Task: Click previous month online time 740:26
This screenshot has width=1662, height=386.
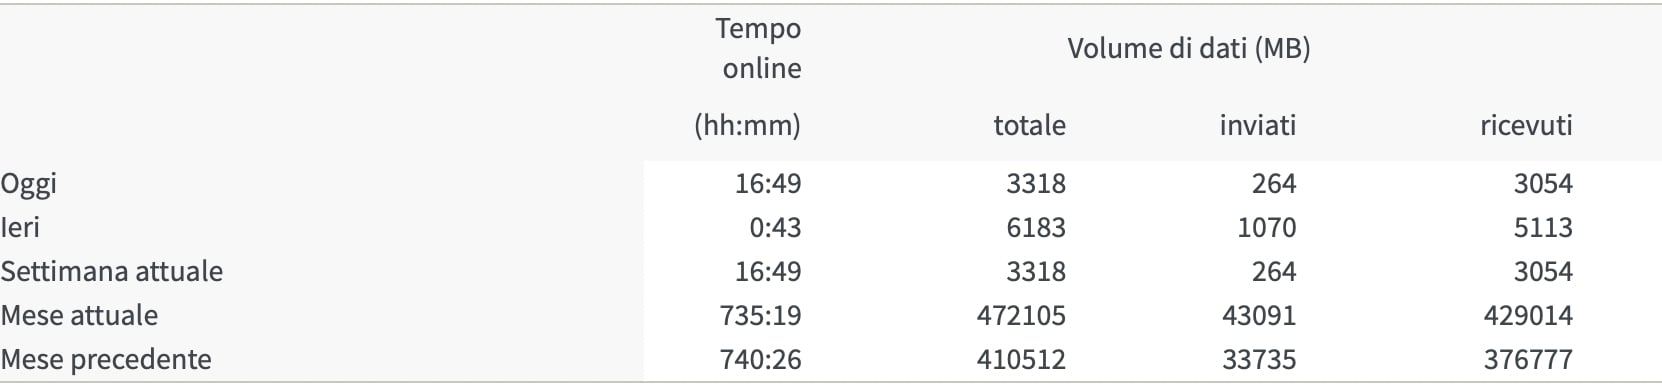Action: click(x=761, y=359)
